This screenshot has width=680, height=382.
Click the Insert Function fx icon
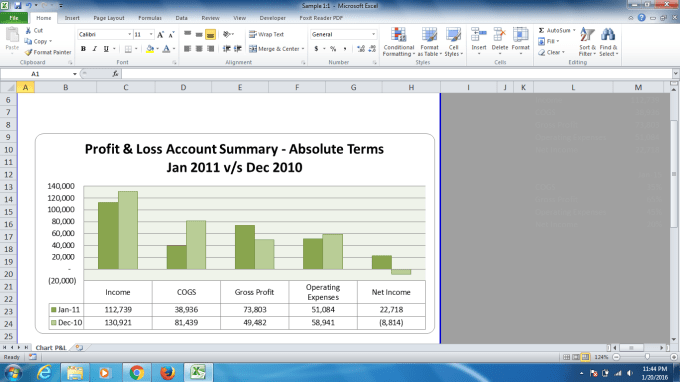coord(115,74)
